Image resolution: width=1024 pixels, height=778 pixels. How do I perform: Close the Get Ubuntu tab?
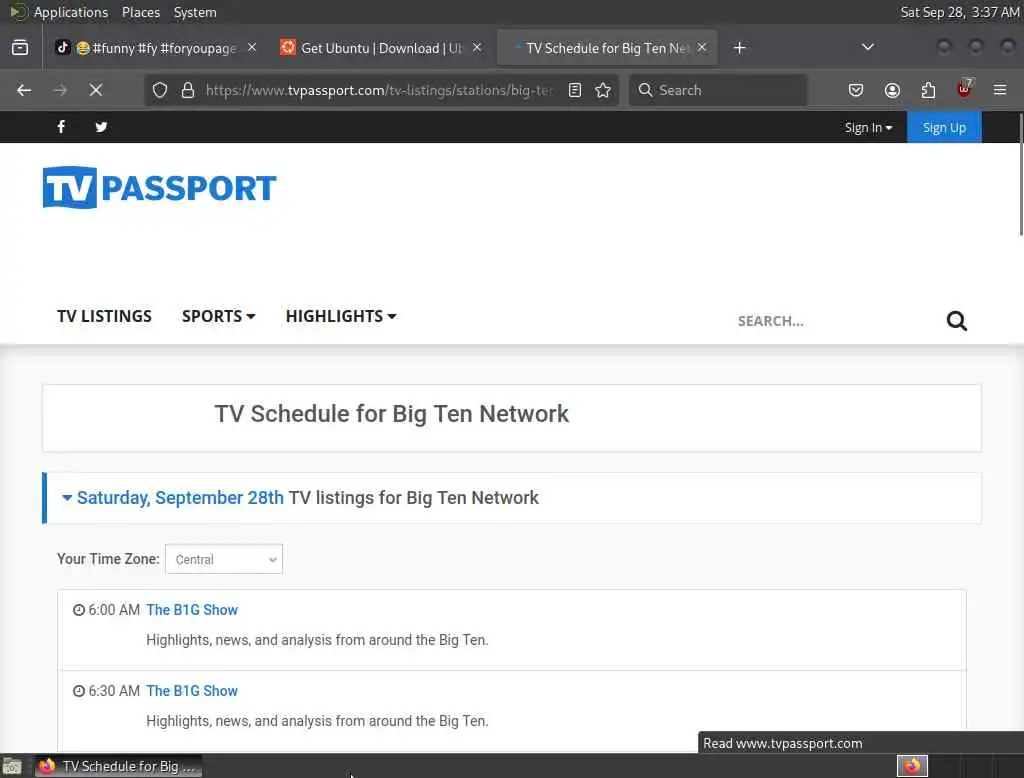coord(477,48)
